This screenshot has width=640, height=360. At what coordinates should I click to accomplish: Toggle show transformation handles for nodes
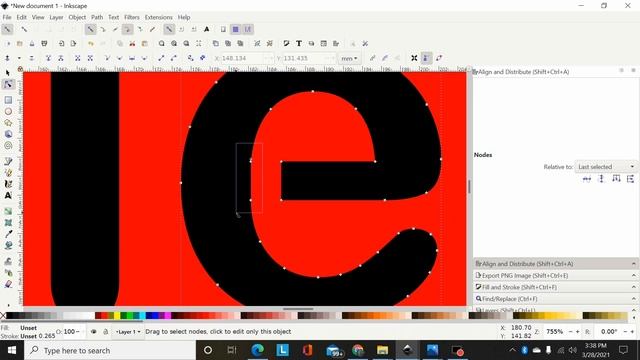point(414,58)
